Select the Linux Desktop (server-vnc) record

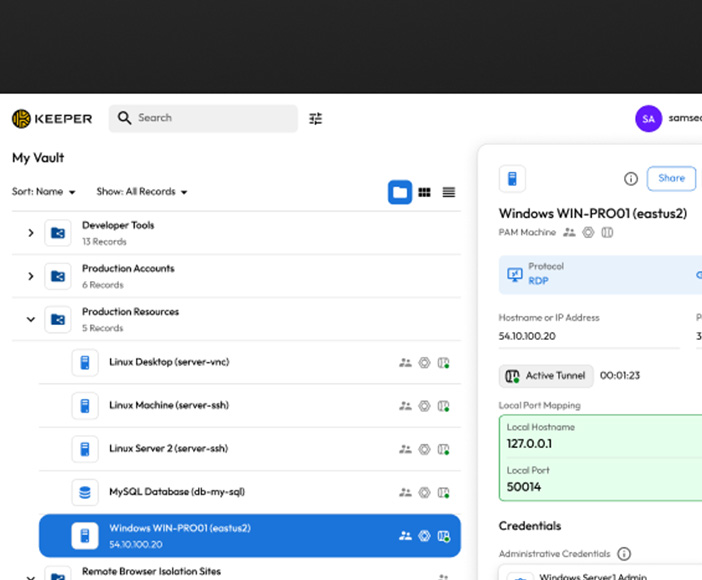coord(250,362)
